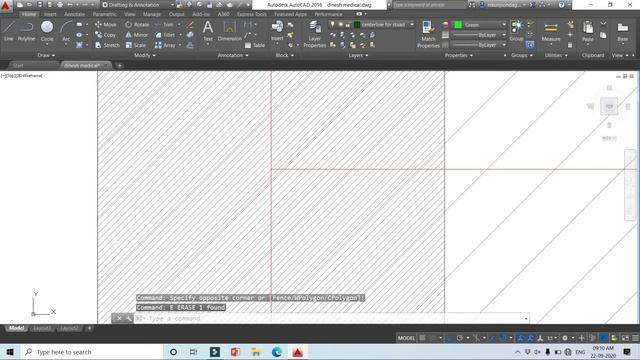Click the Stretch modify tool
Image resolution: width=640 pixels, height=360 pixels.
coord(107,45)
